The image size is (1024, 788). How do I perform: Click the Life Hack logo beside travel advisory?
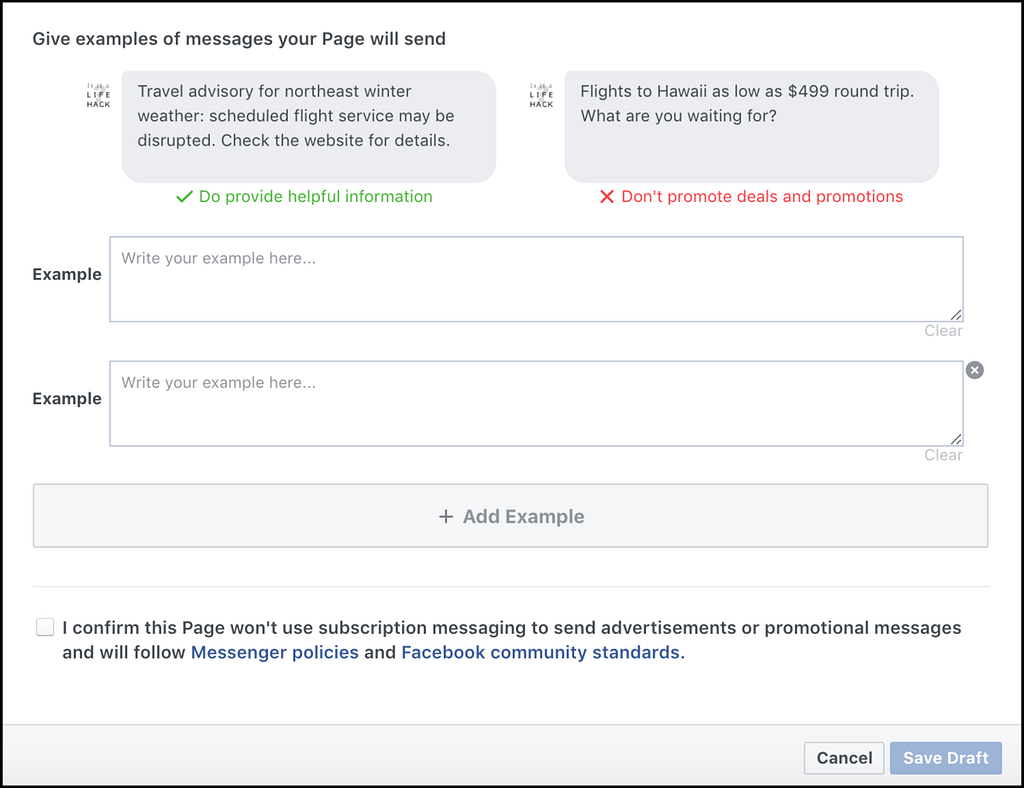pos(98,95)
